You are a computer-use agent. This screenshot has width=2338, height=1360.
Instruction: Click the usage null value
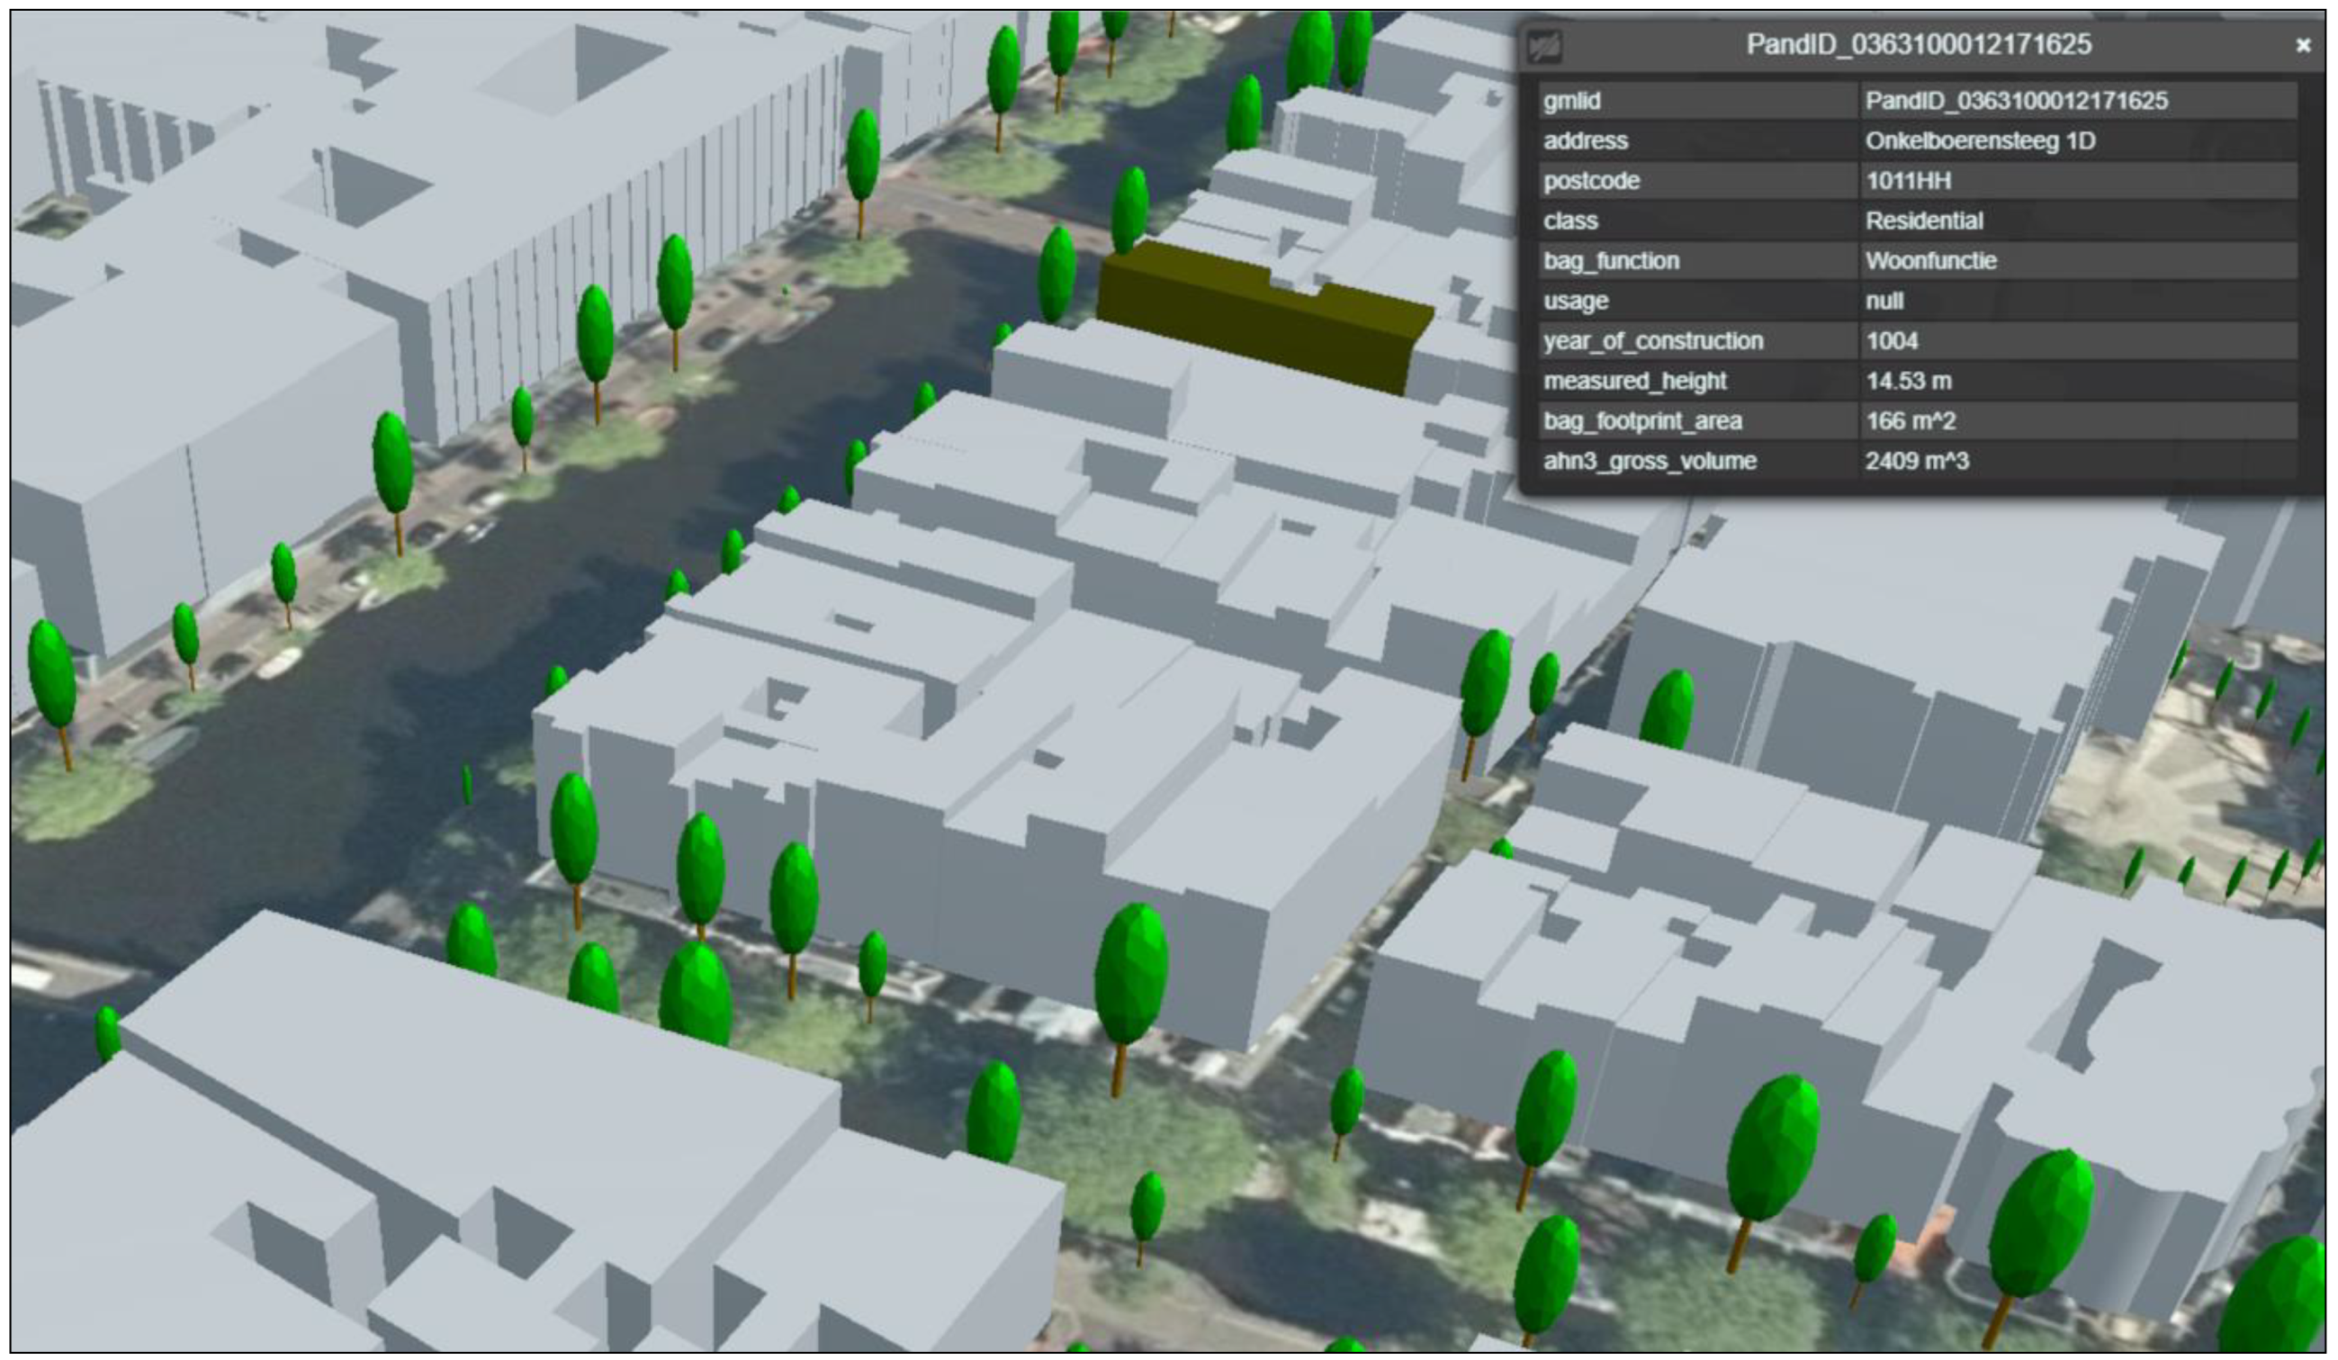pos(1884,301)
